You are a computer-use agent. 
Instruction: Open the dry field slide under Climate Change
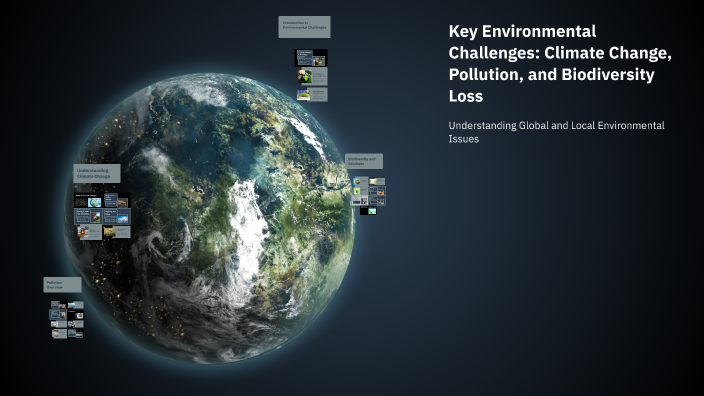pyautogui.click(x=117, y=232)
